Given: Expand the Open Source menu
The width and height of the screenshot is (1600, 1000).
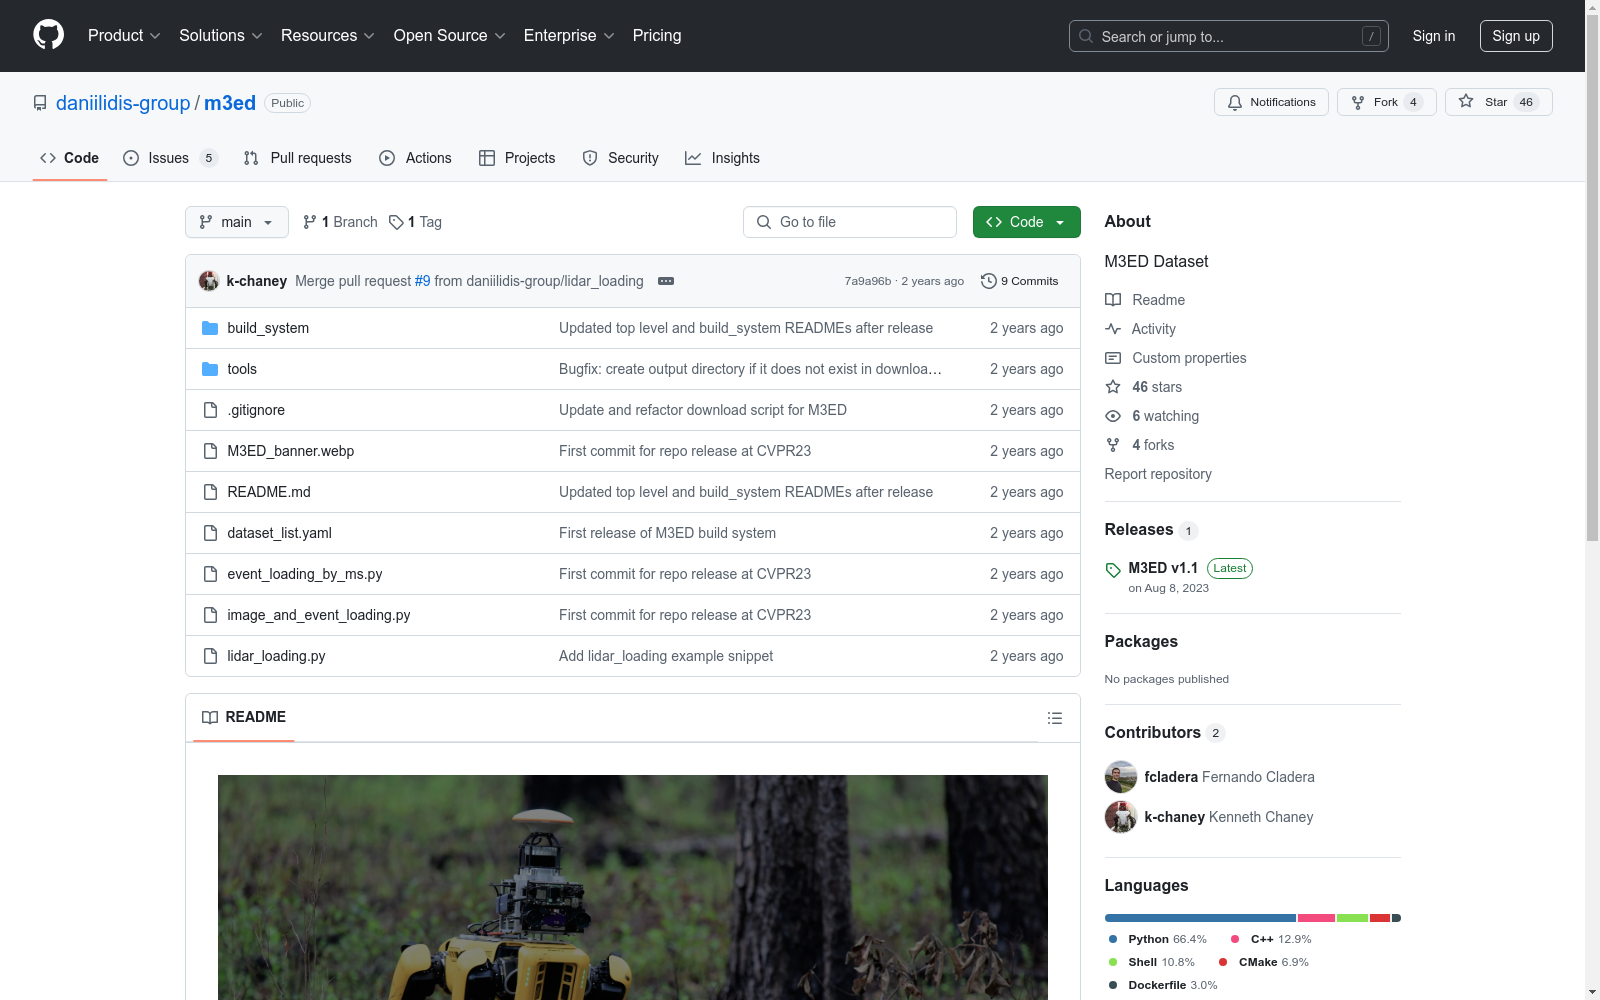Looking at the screenshot, I should coord(450,35).
